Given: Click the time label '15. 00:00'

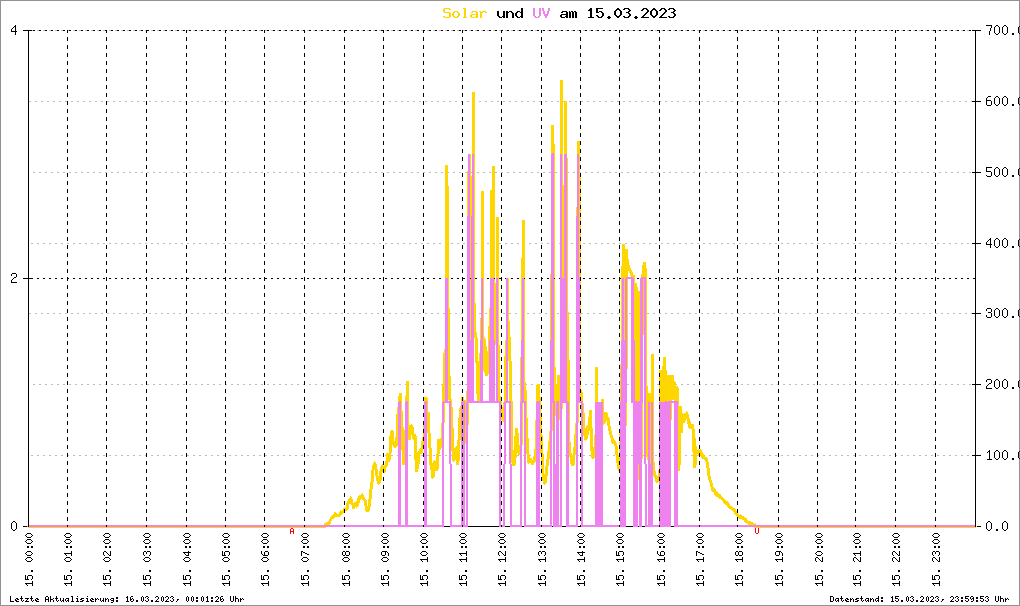Looking at the screenshot, I should coord(29,559).
